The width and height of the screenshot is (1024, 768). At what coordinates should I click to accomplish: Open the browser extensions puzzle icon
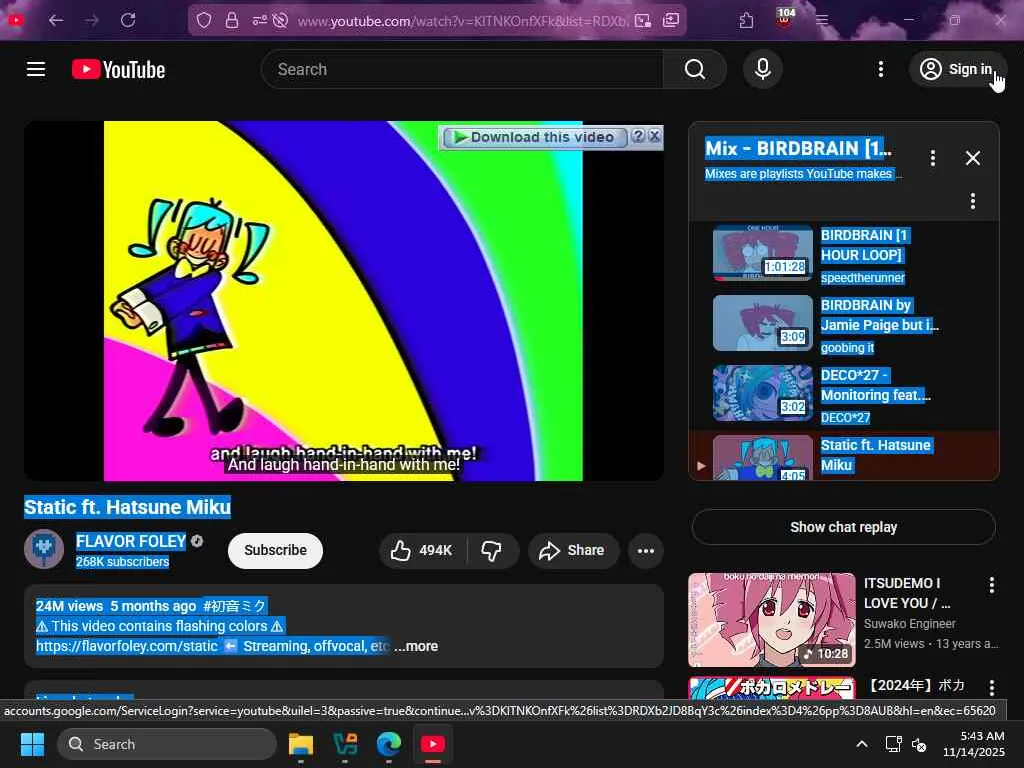(x=746, y=21)
